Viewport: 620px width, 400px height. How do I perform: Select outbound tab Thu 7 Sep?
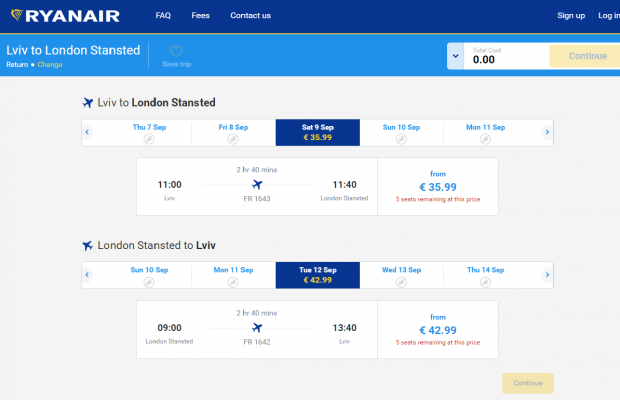pyautogui.click(x=150, y=132)
